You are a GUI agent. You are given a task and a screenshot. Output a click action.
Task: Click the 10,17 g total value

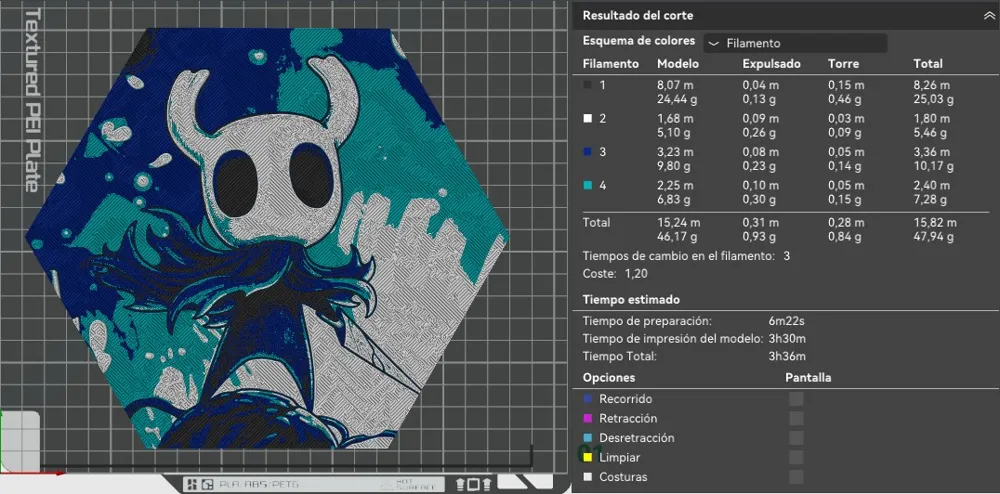point(933,167)
